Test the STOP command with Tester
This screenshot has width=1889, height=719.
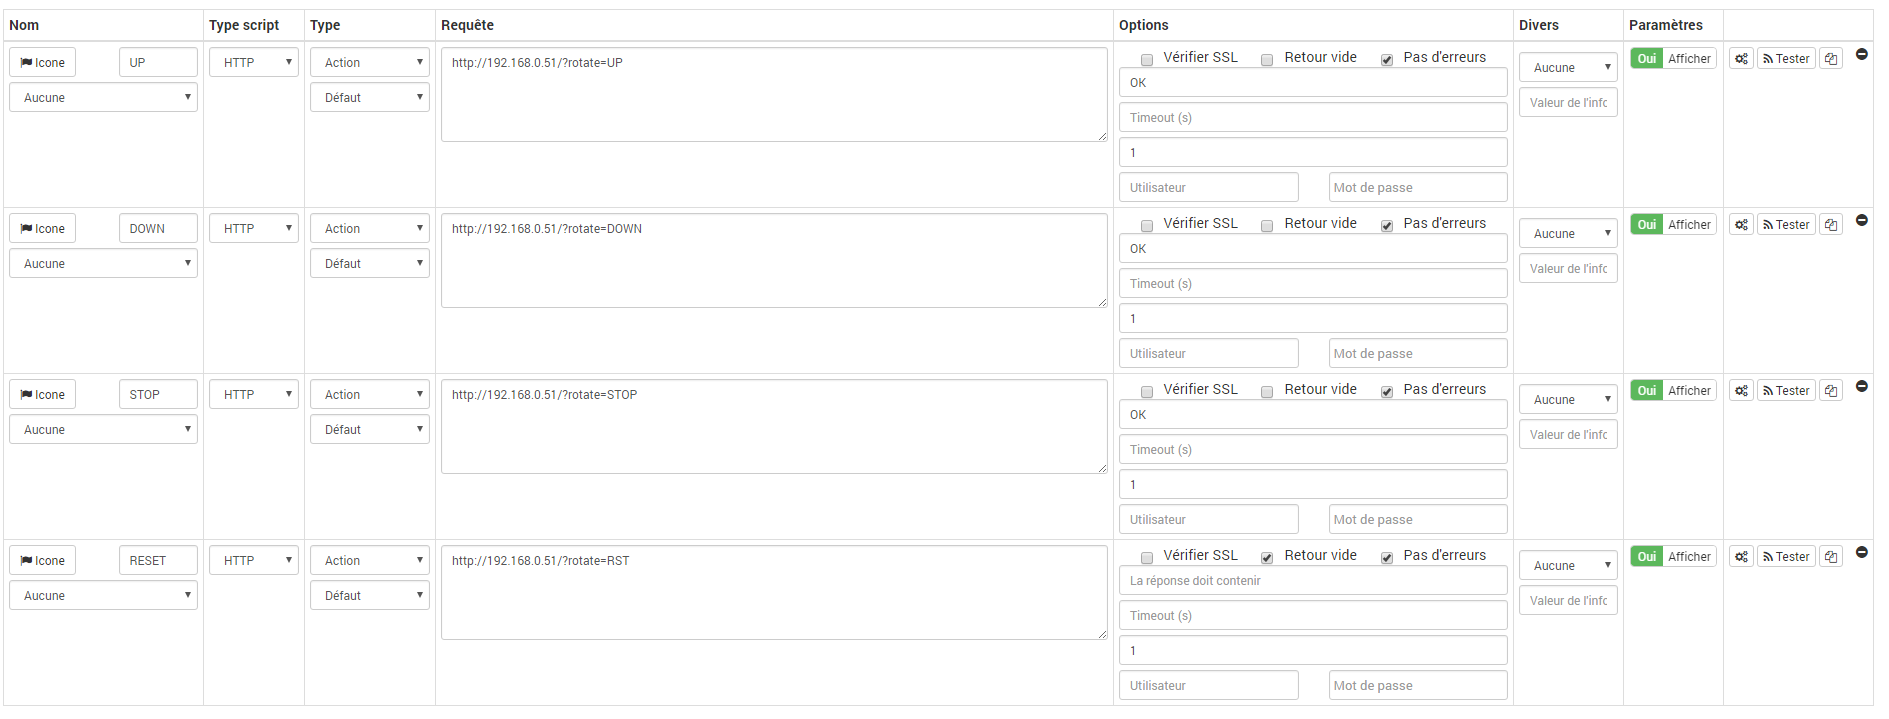1786,391
